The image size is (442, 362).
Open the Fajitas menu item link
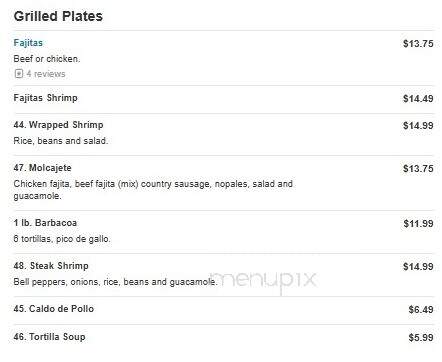click(28, 43)
